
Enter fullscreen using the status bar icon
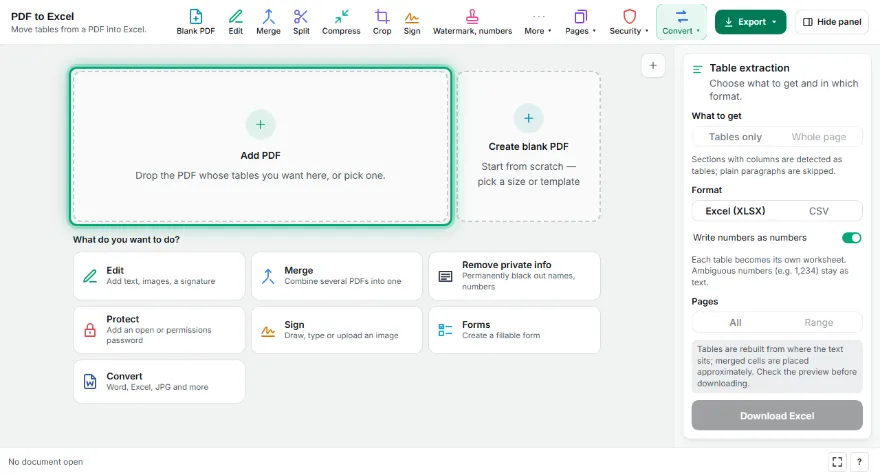[837, 462]
